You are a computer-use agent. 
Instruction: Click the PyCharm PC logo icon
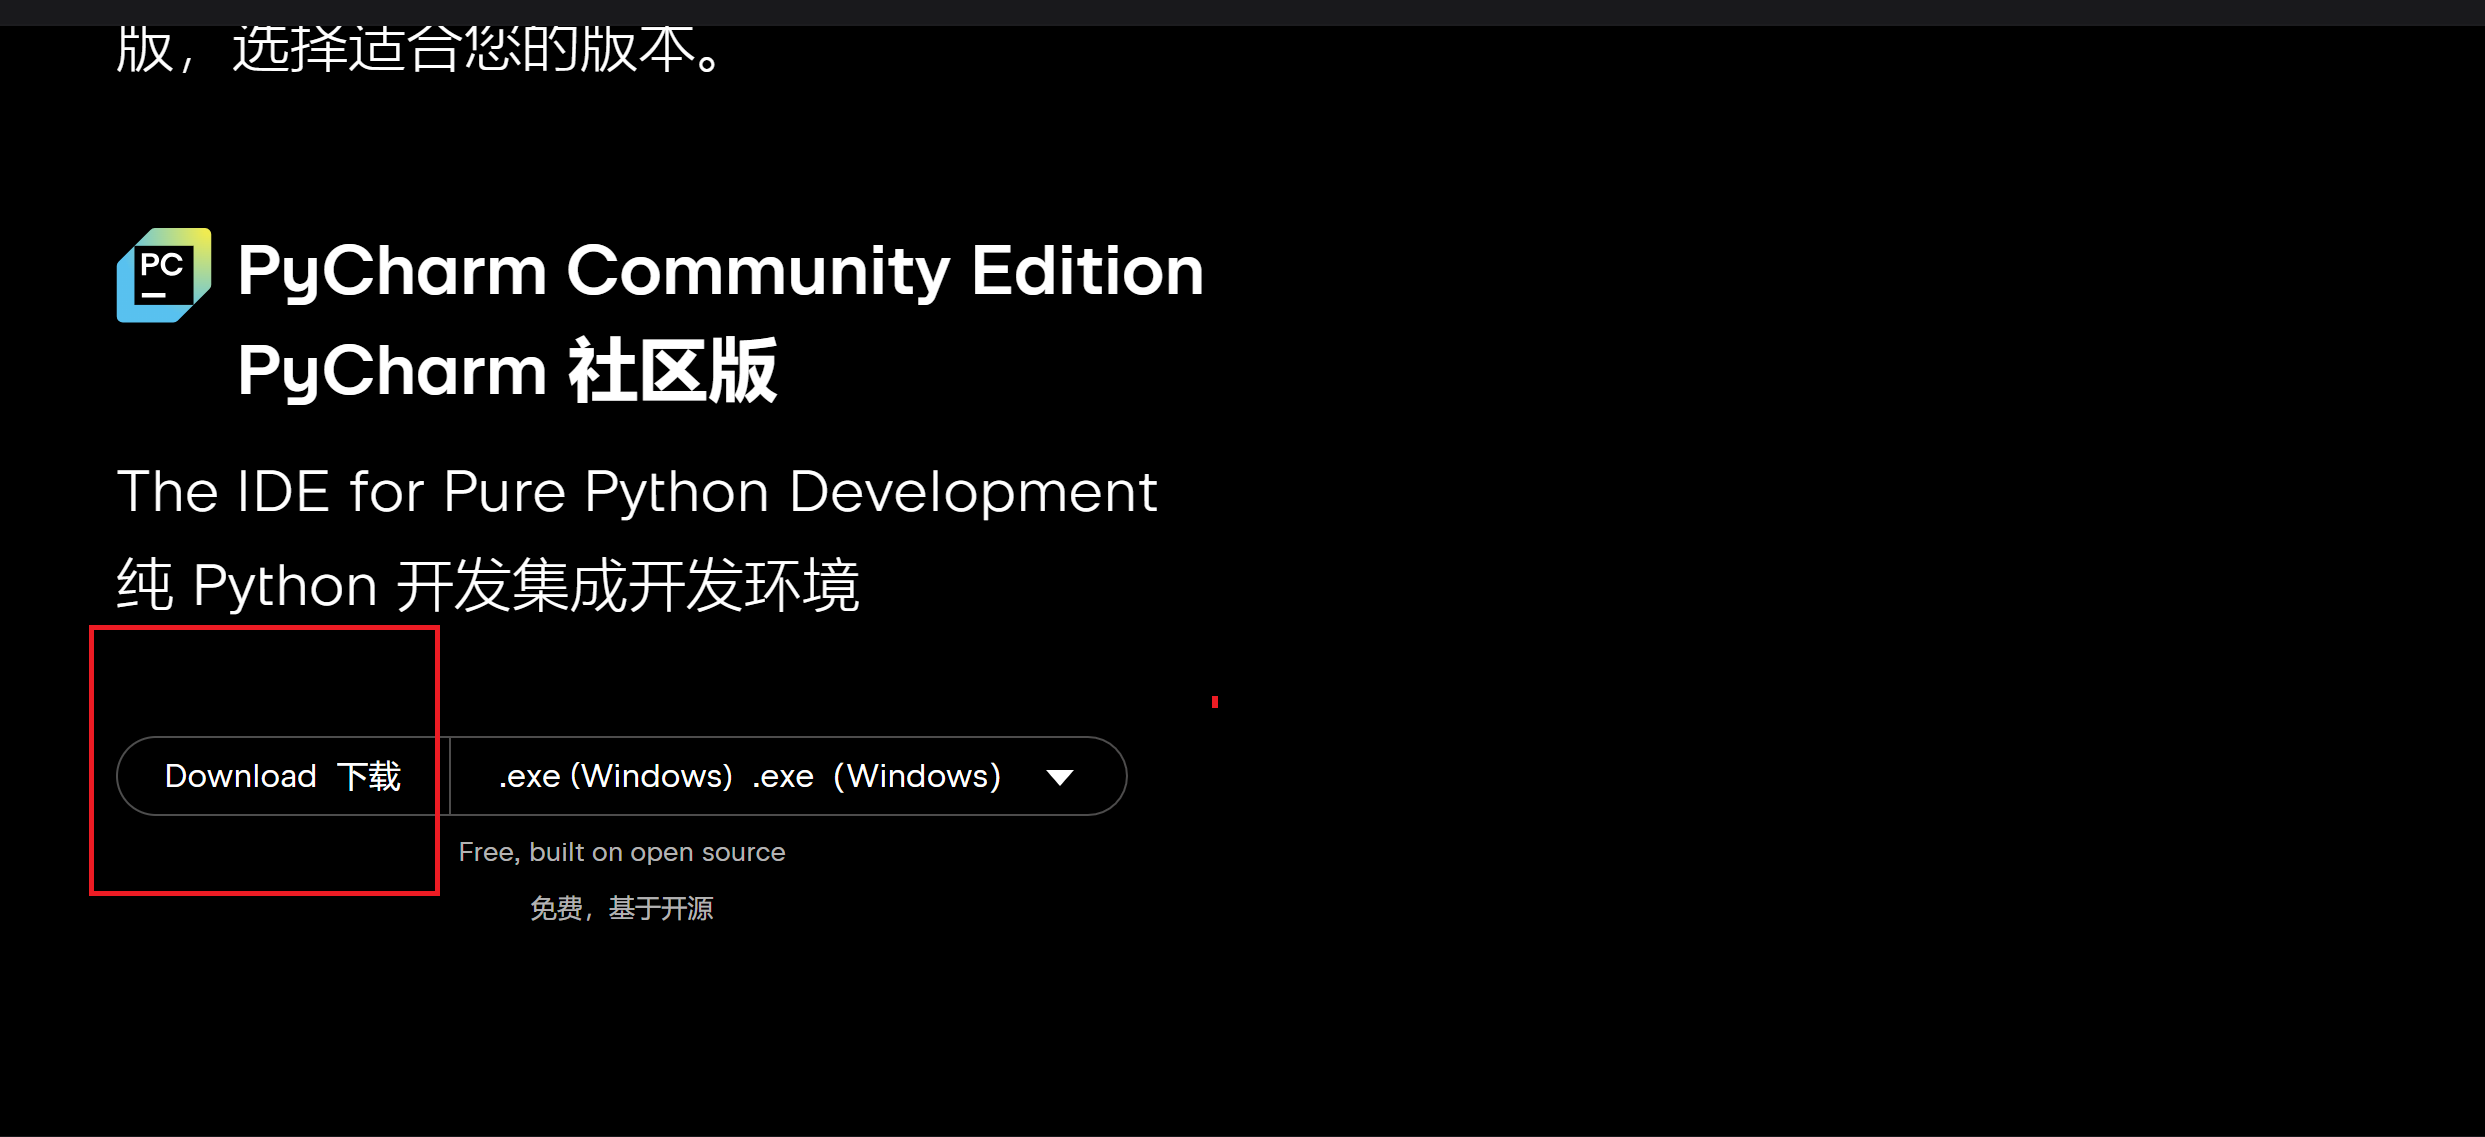(x=164, y=275)
